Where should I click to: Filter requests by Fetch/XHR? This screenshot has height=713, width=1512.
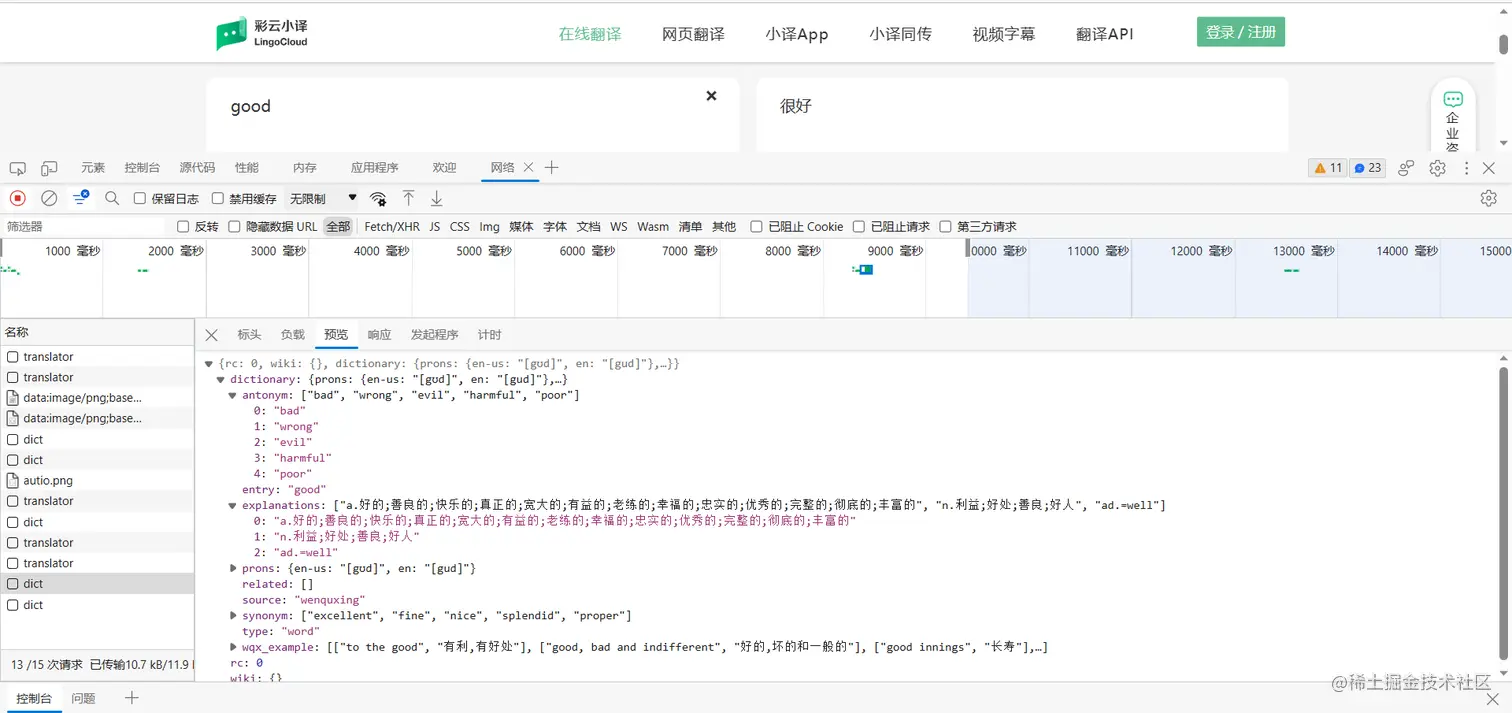(392, 227)
